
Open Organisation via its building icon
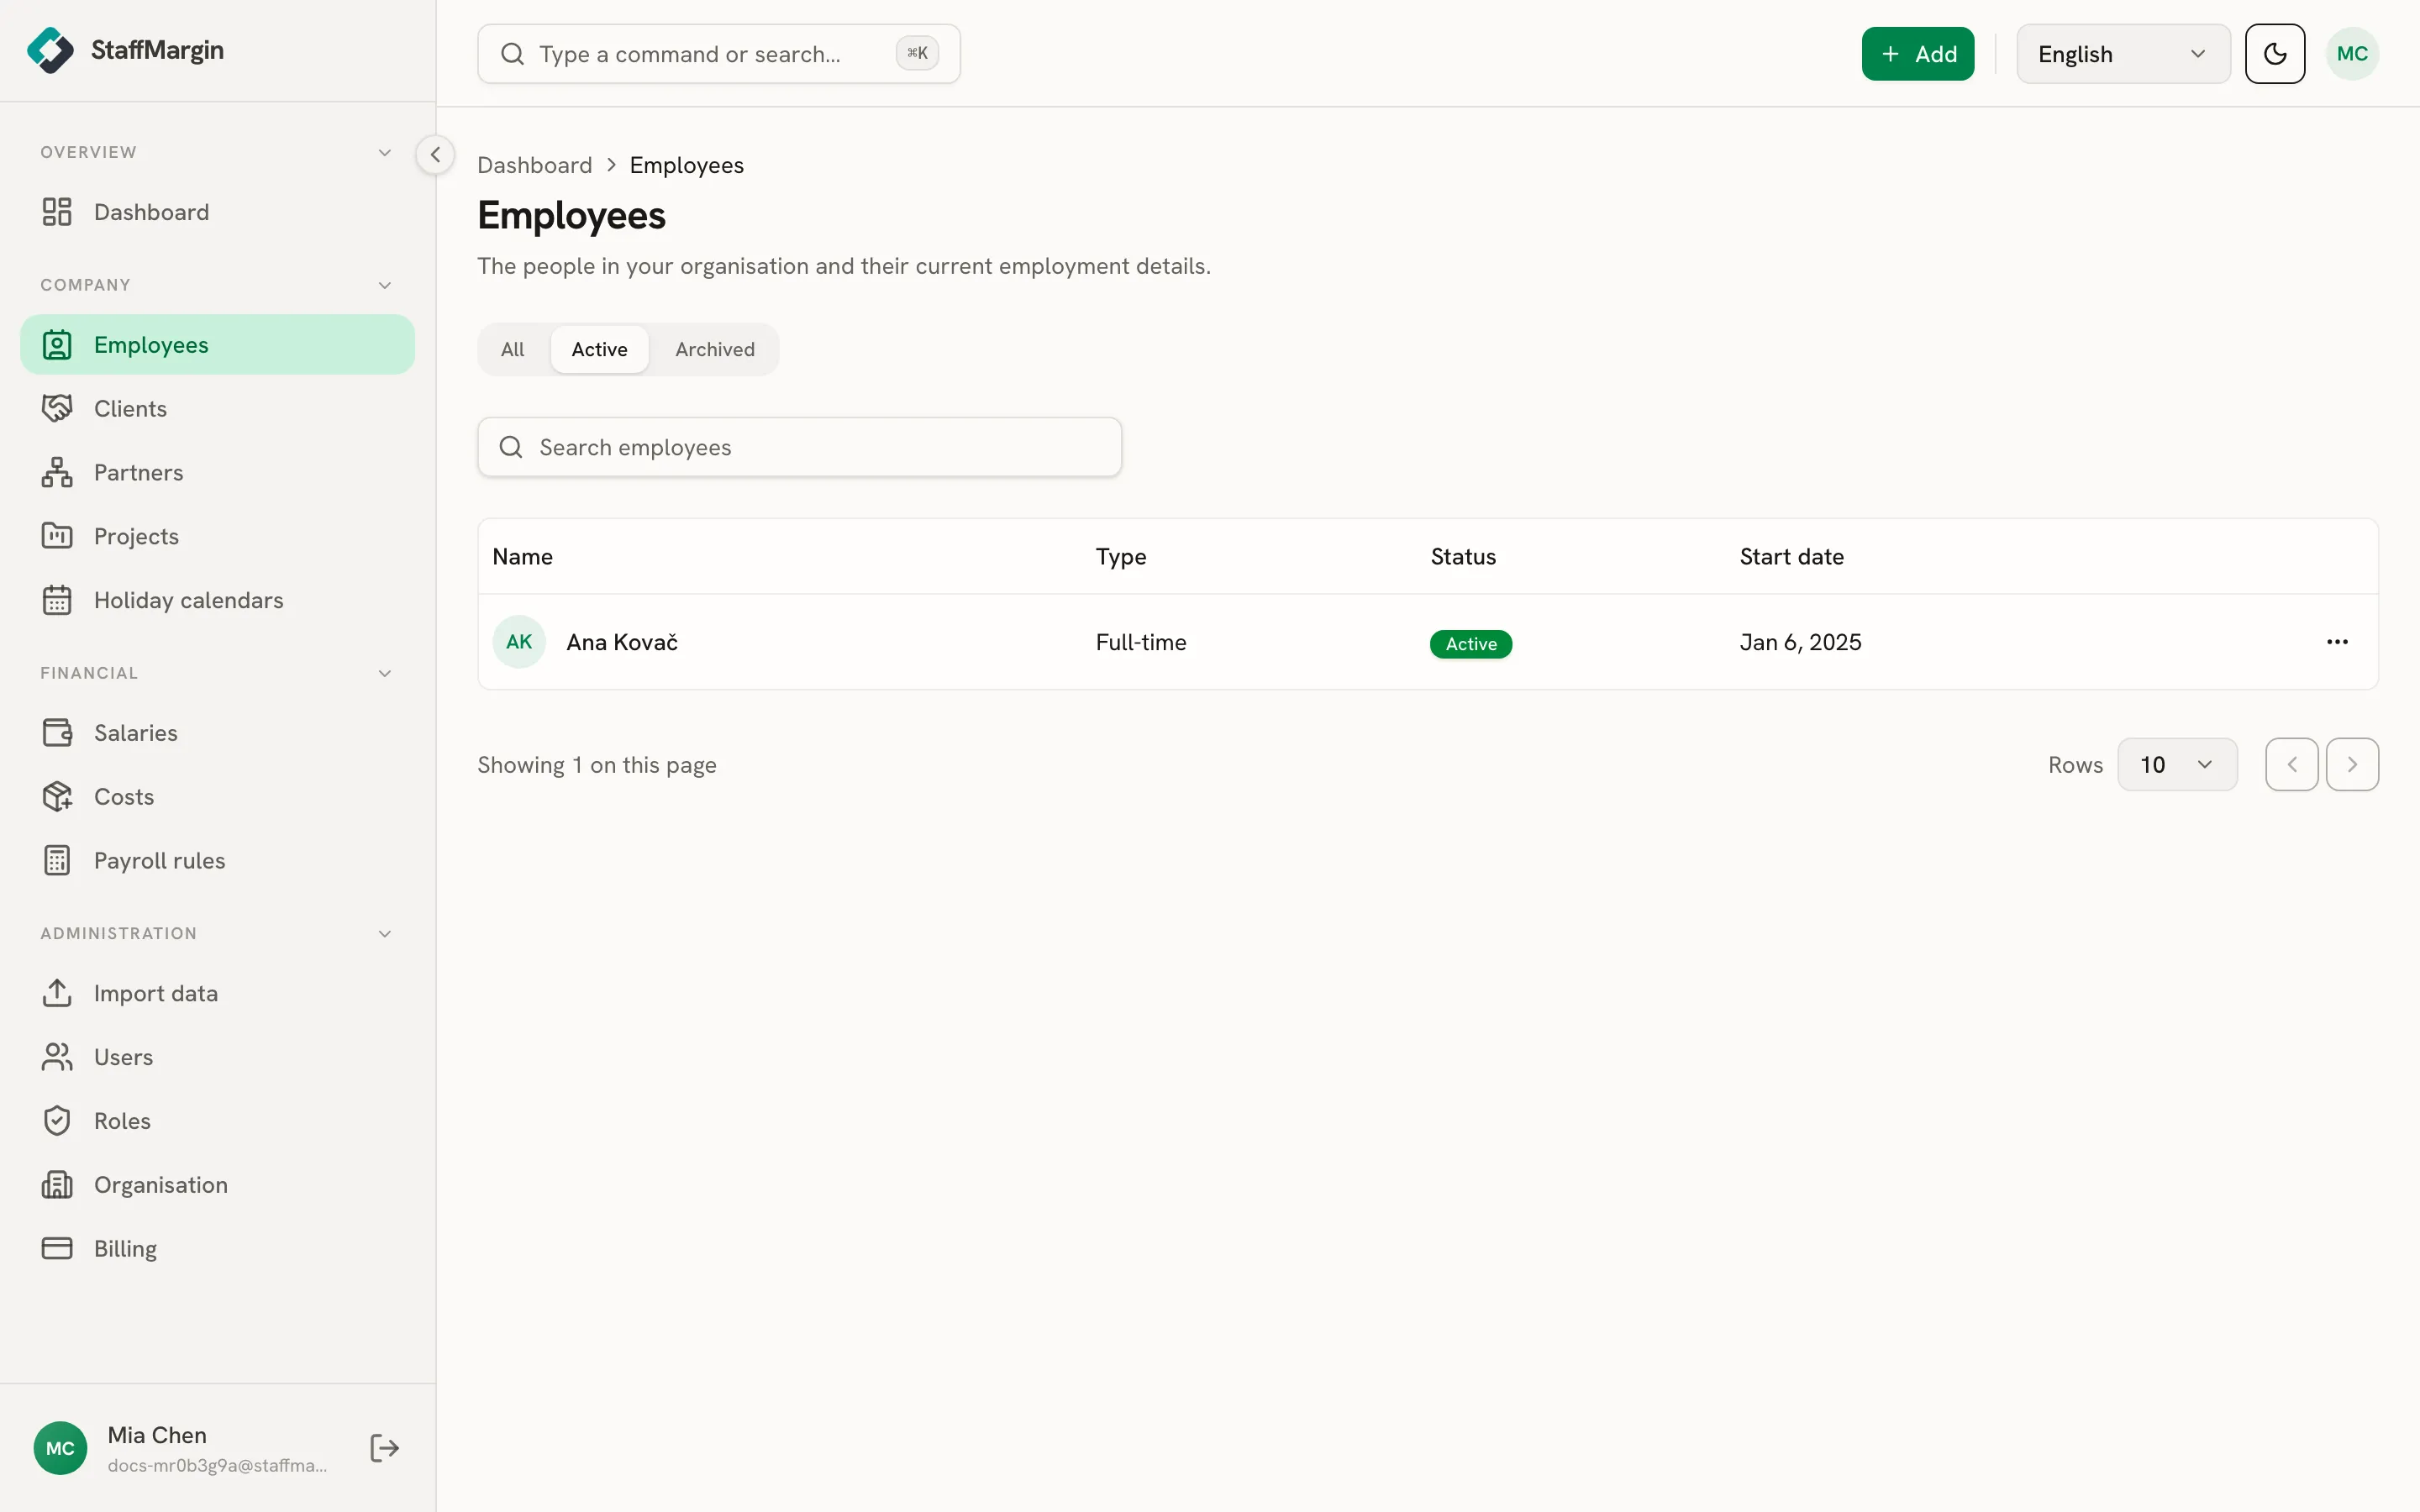coord(57,1185)
